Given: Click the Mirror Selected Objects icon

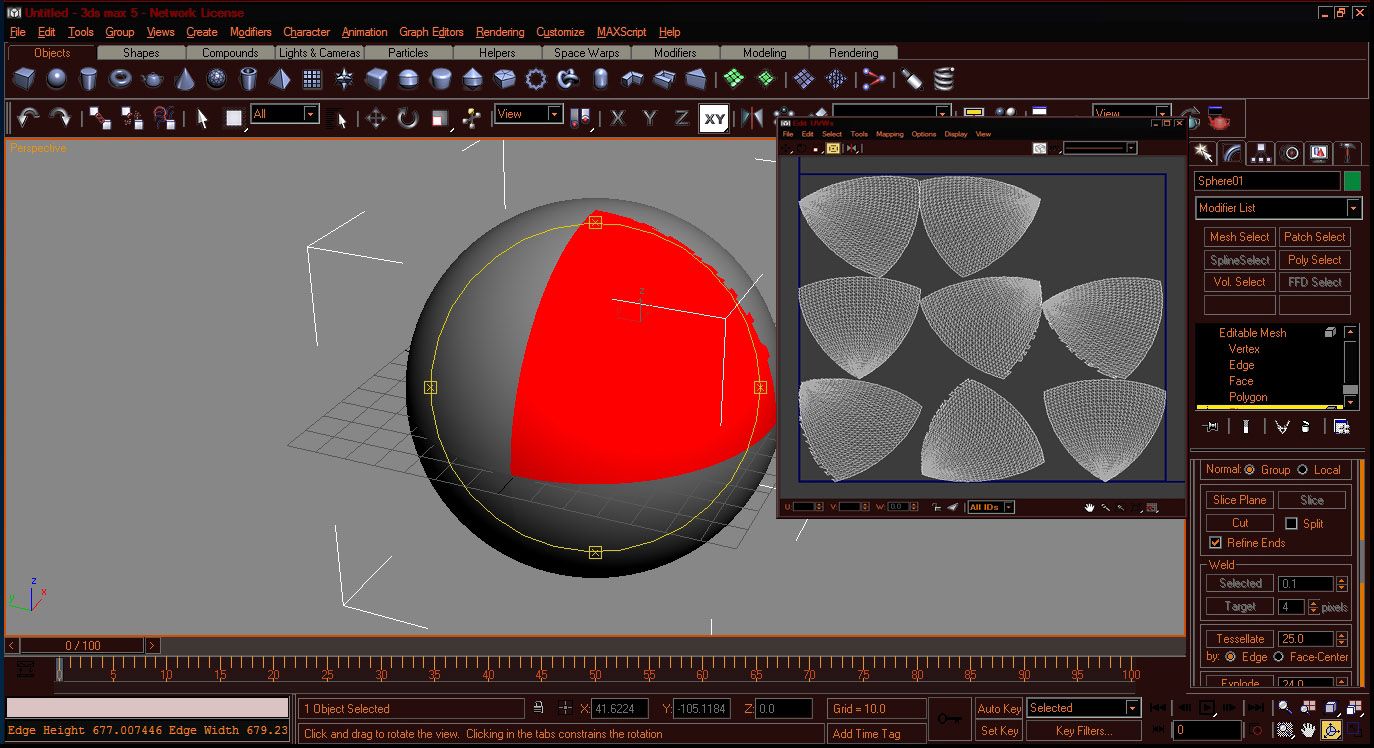Looking at the screenshot, I should click(x=752, y=118).
